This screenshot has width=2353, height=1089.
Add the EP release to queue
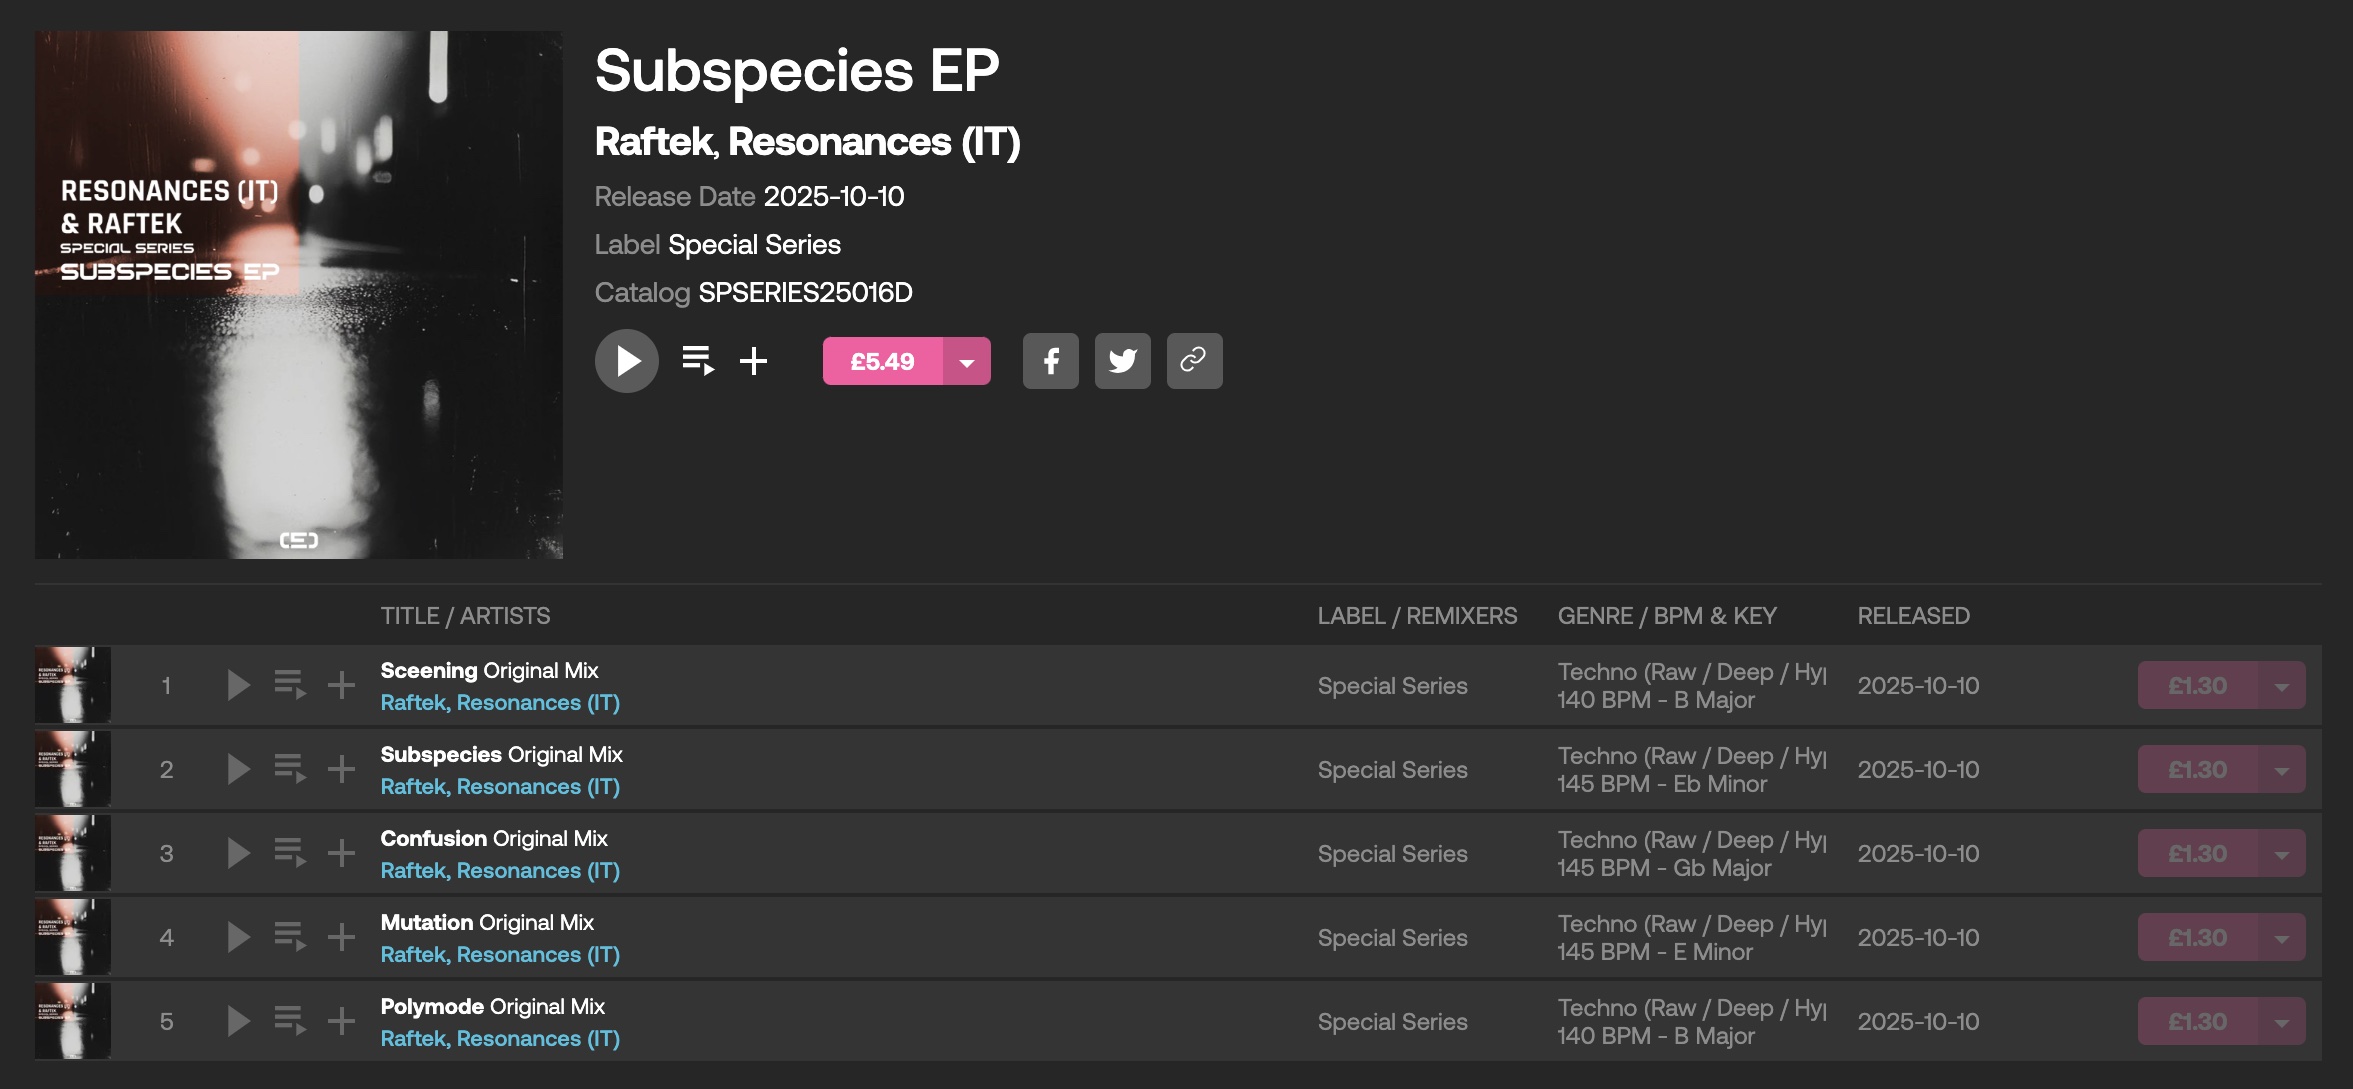tap(698, 360)
